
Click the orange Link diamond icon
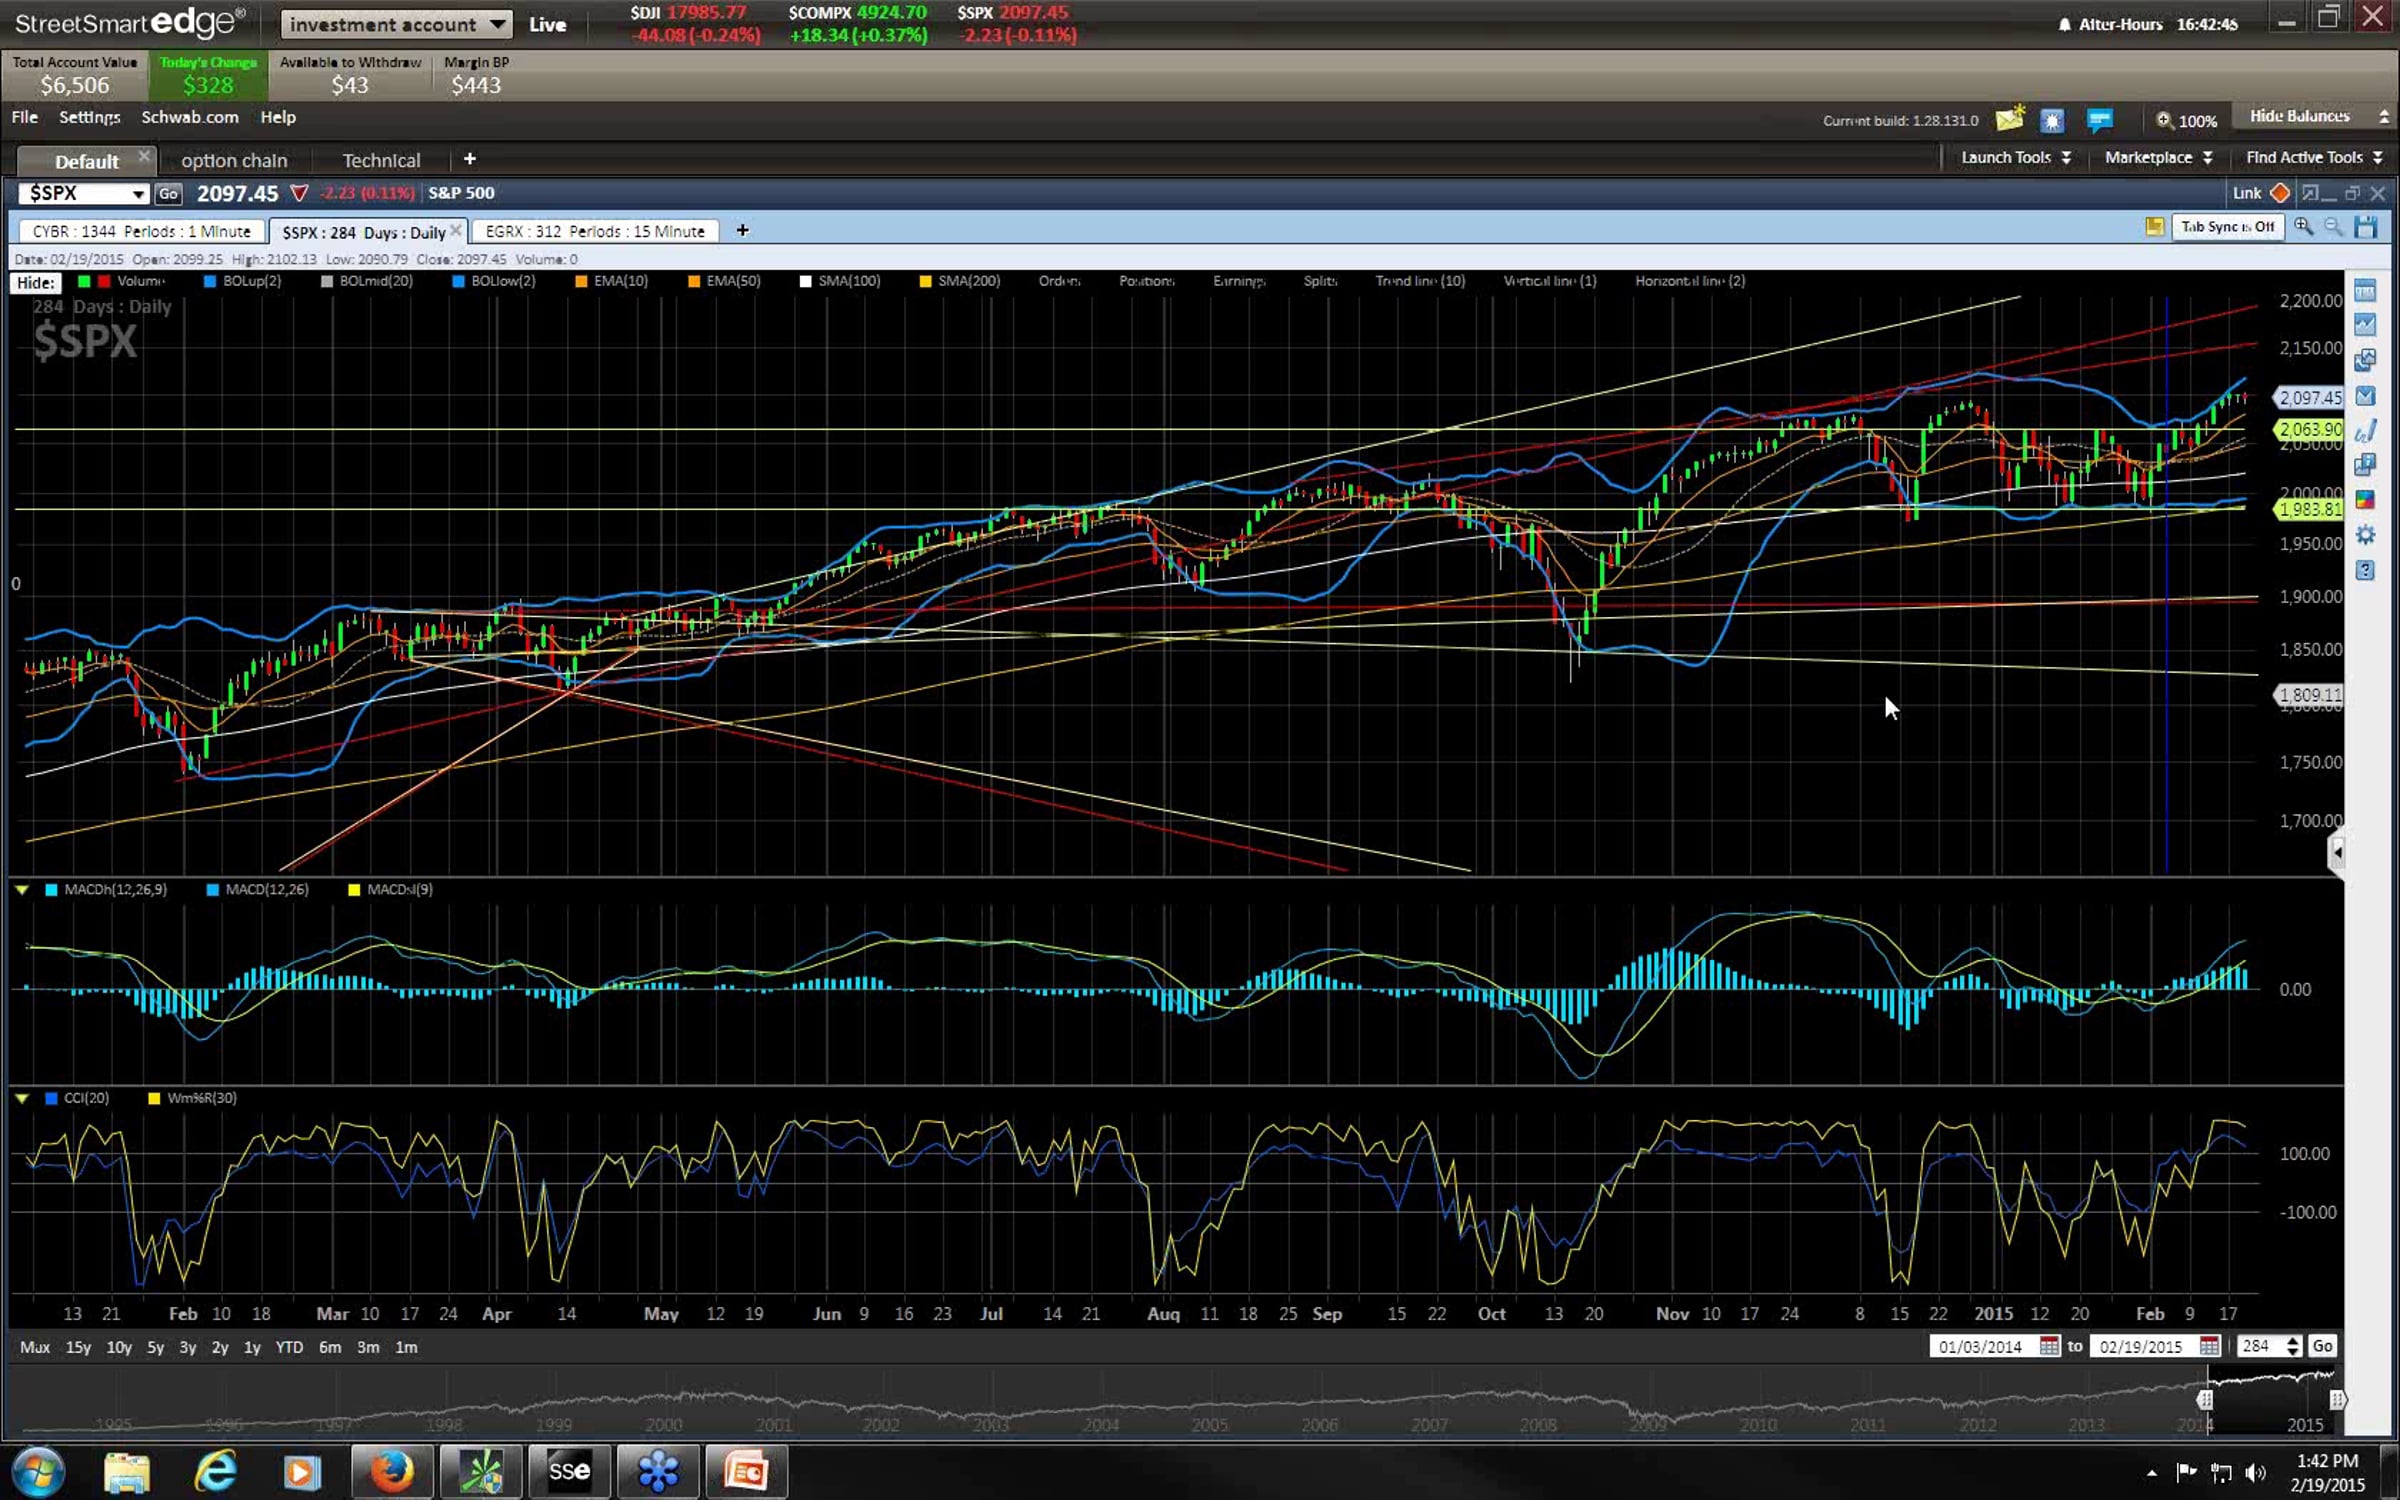pyautogui.click(x=2281, y=193)
